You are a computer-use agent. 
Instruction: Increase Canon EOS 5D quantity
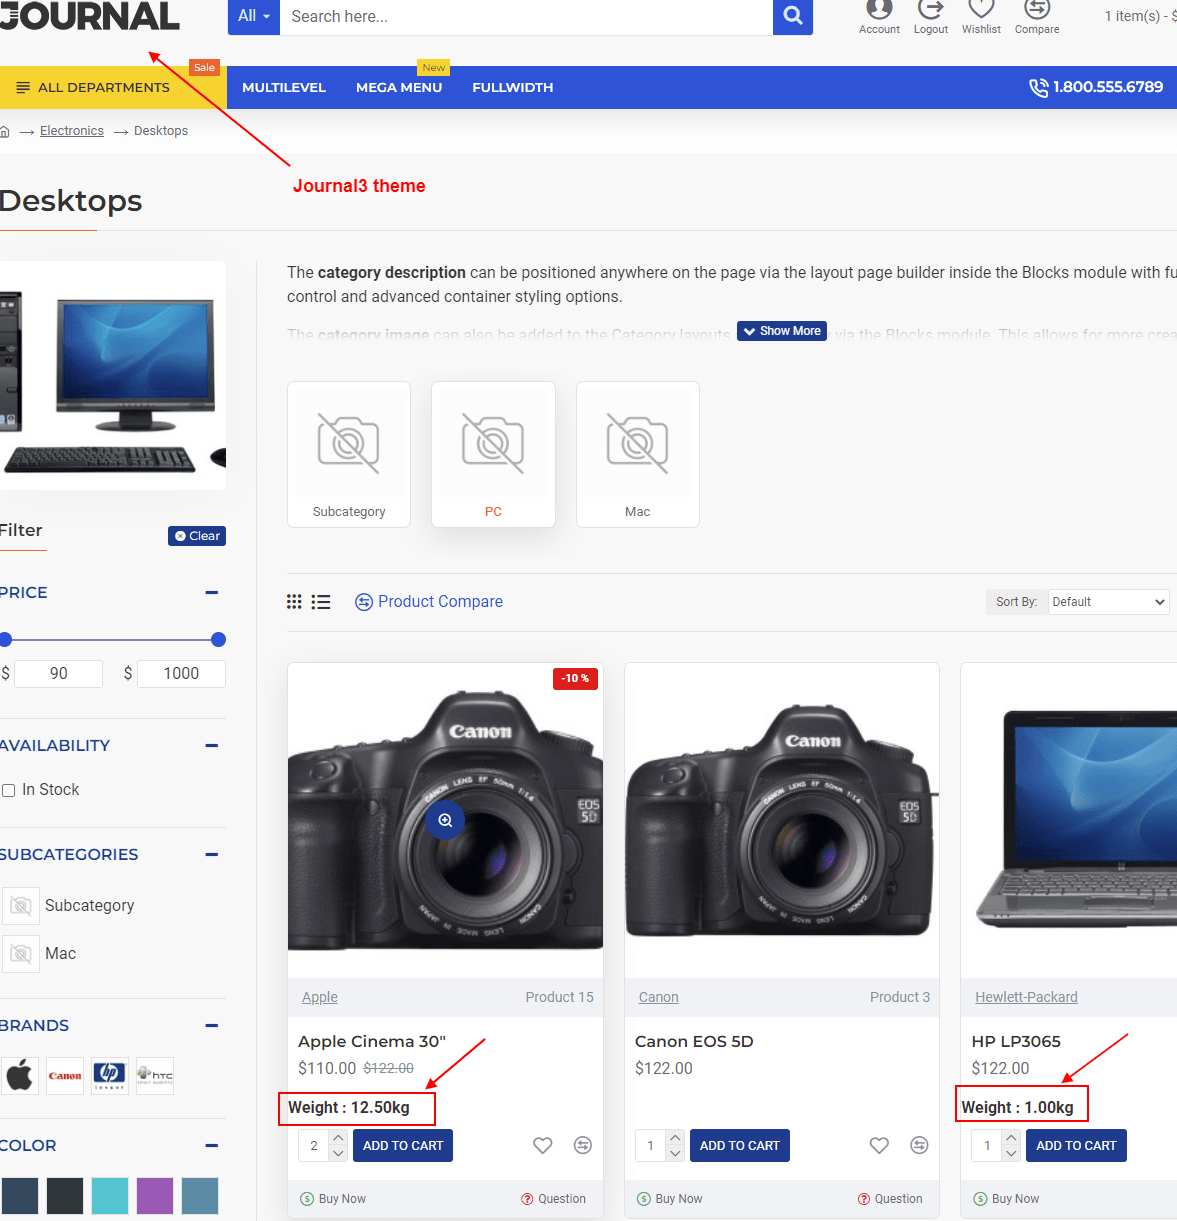tap(675, 1138)
